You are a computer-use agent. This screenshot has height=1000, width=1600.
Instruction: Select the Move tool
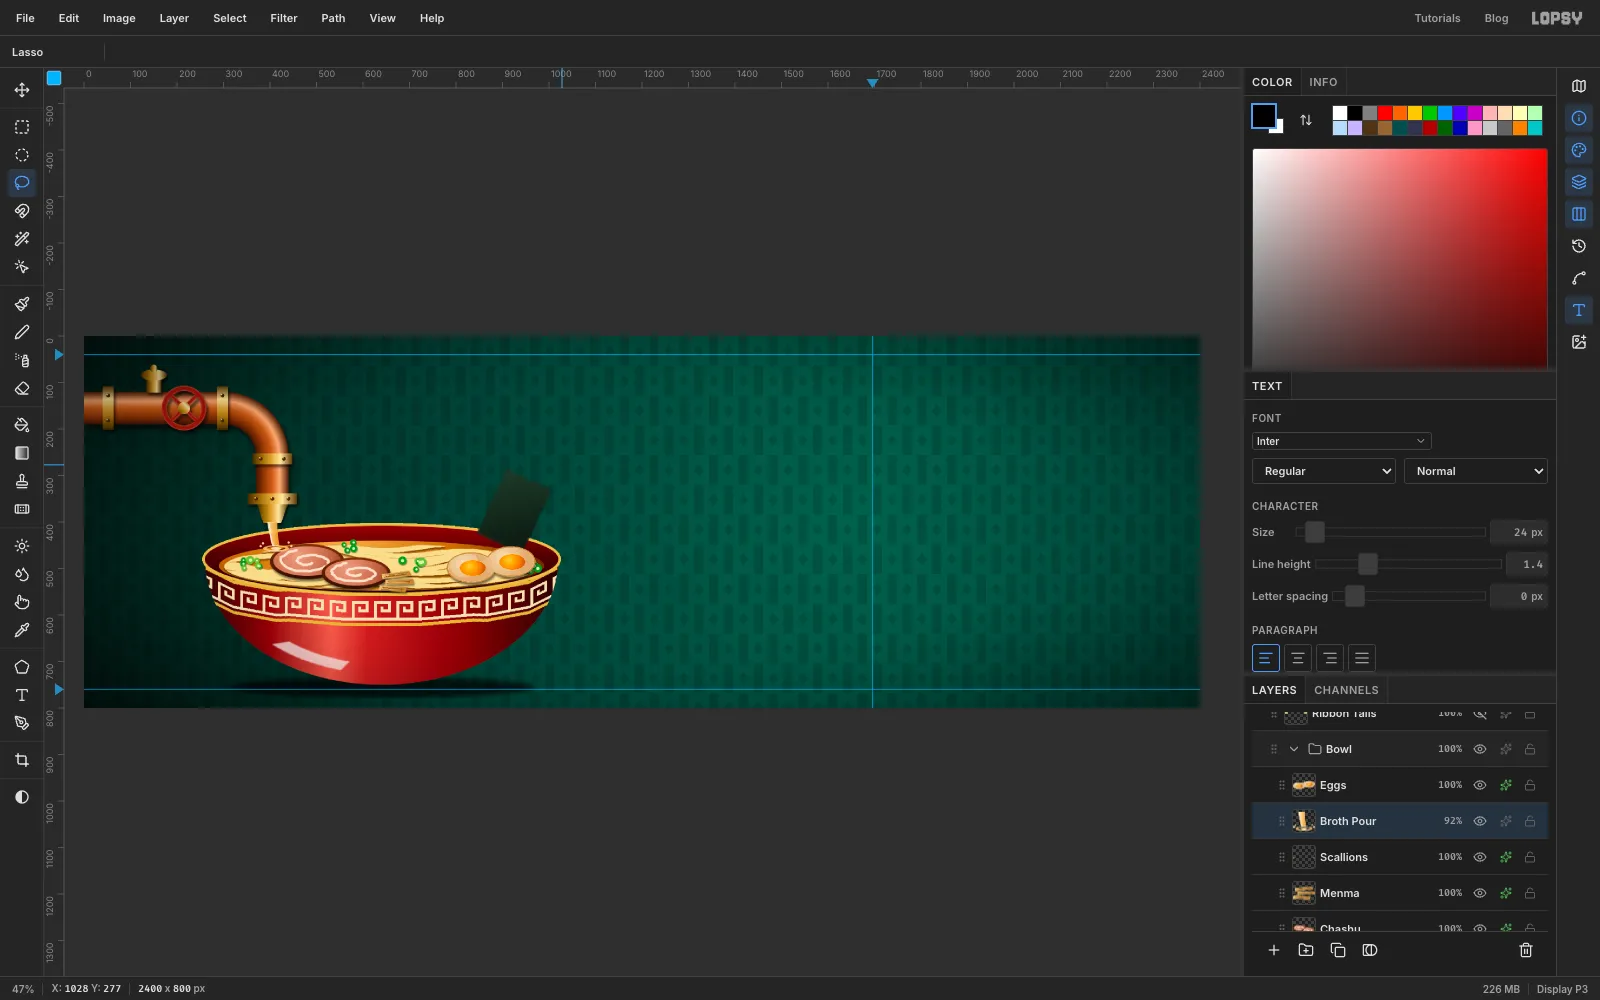[x=22, y=90]
